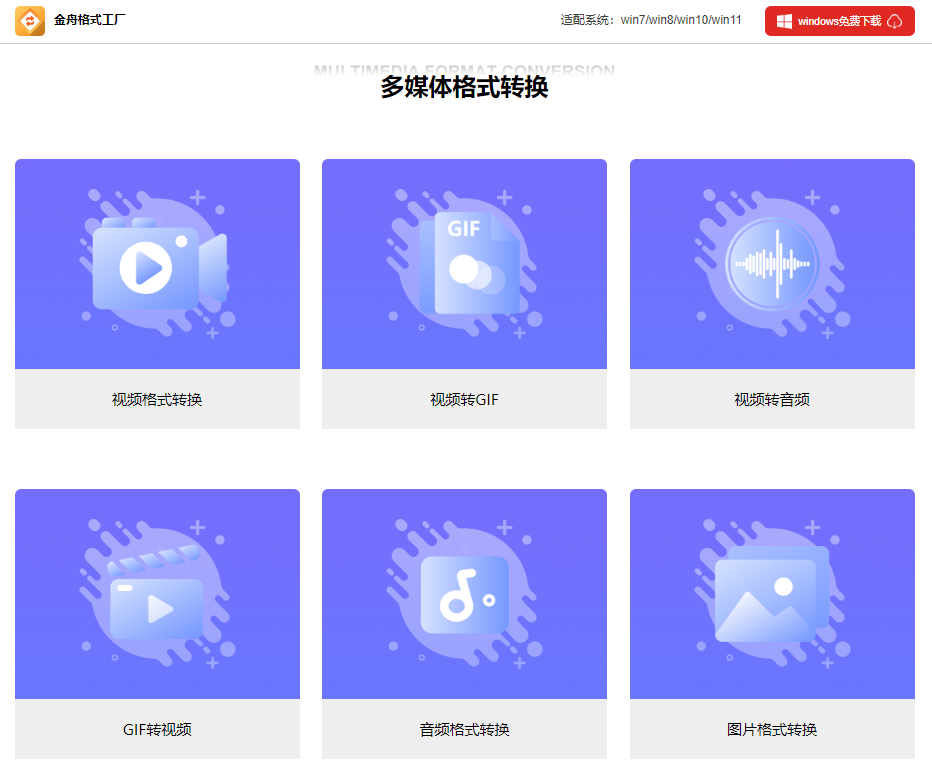This screenshot has width=932, height=778.
Task: Select the 视频格式转换 label
Action: click(x=157, y=399)
